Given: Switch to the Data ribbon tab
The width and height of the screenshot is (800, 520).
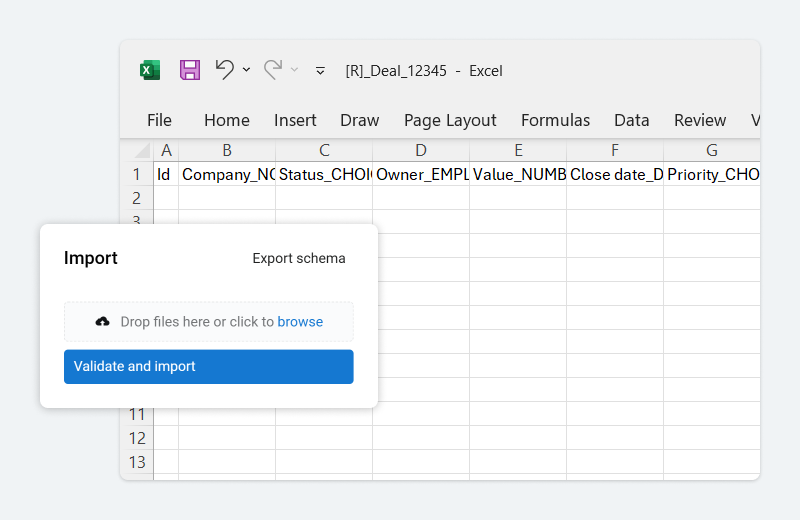Looking at the screenshot, I should [632, 120].
